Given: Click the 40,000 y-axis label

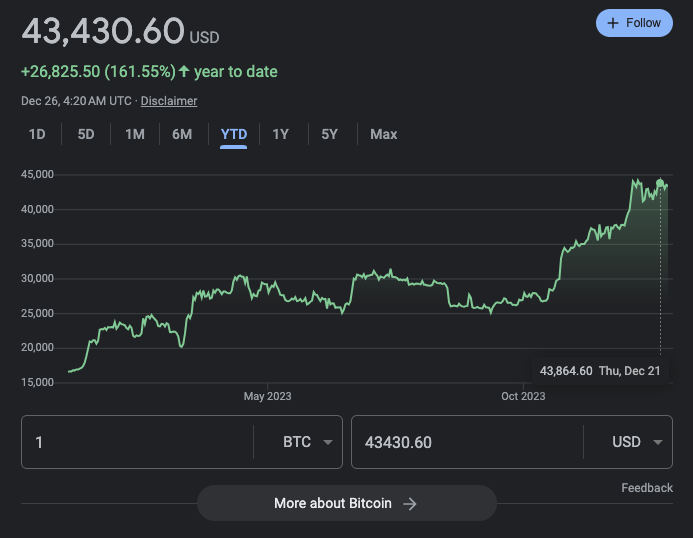Looking at the screenshot, I should point(37,209).
